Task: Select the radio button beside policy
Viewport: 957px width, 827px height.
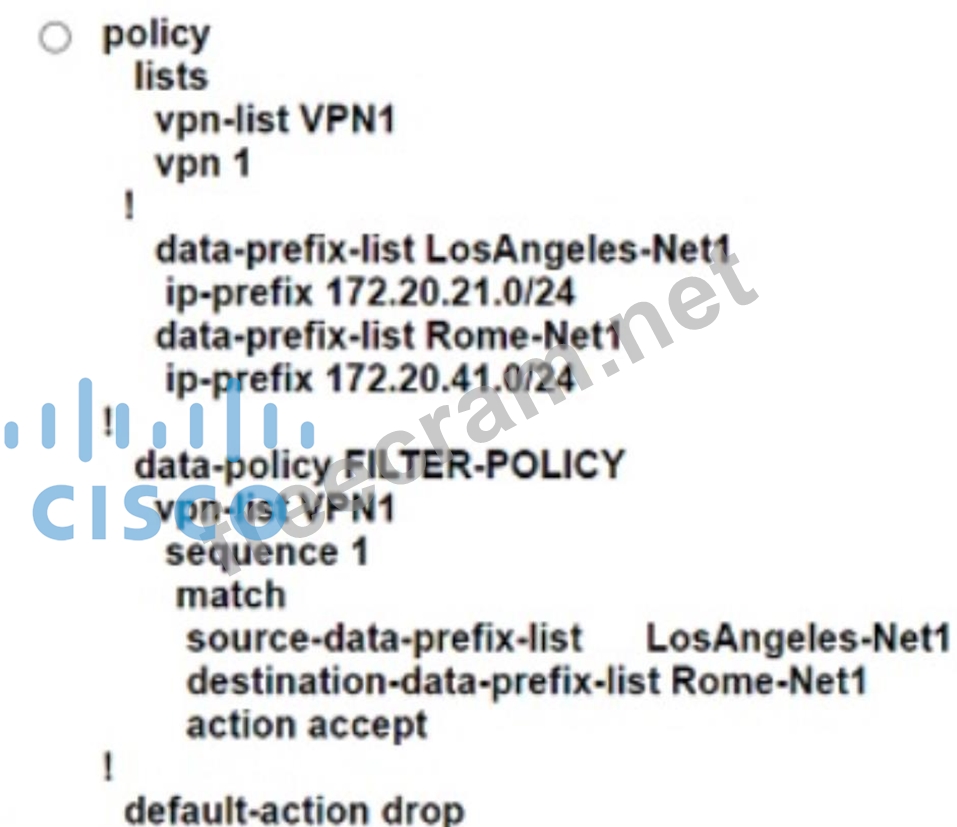Action: 56,37
